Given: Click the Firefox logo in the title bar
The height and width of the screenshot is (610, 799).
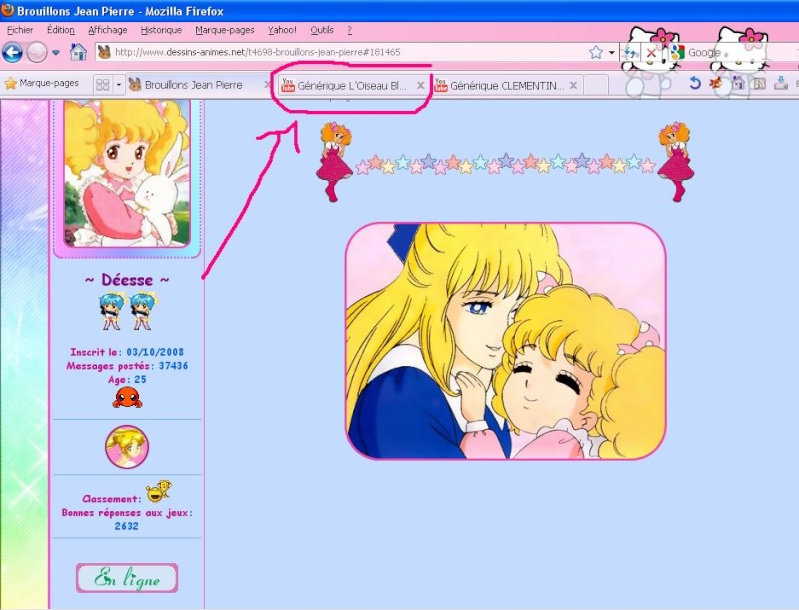Looking at the screenshot, I should click(8, 10).
